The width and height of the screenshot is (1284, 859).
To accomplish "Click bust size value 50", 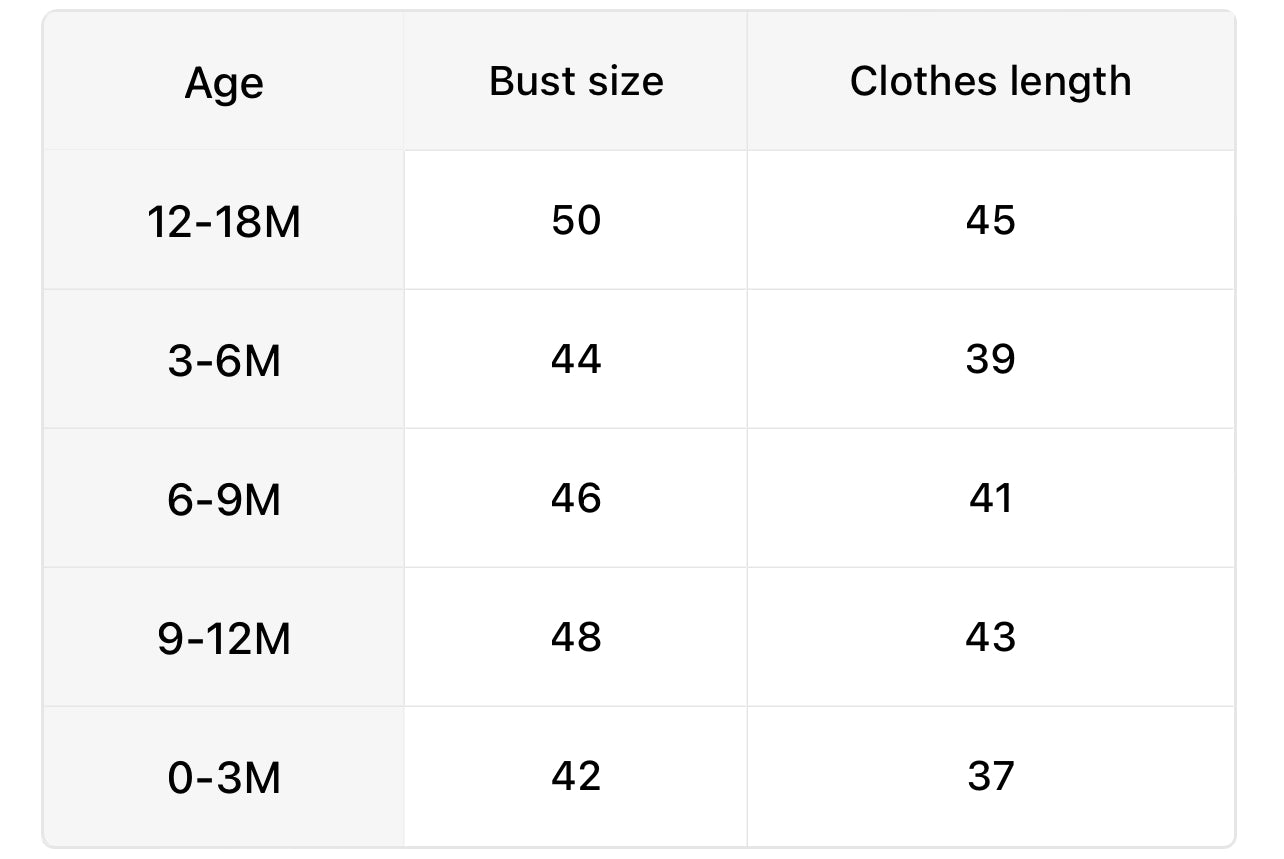I will (x=576, y=220).
